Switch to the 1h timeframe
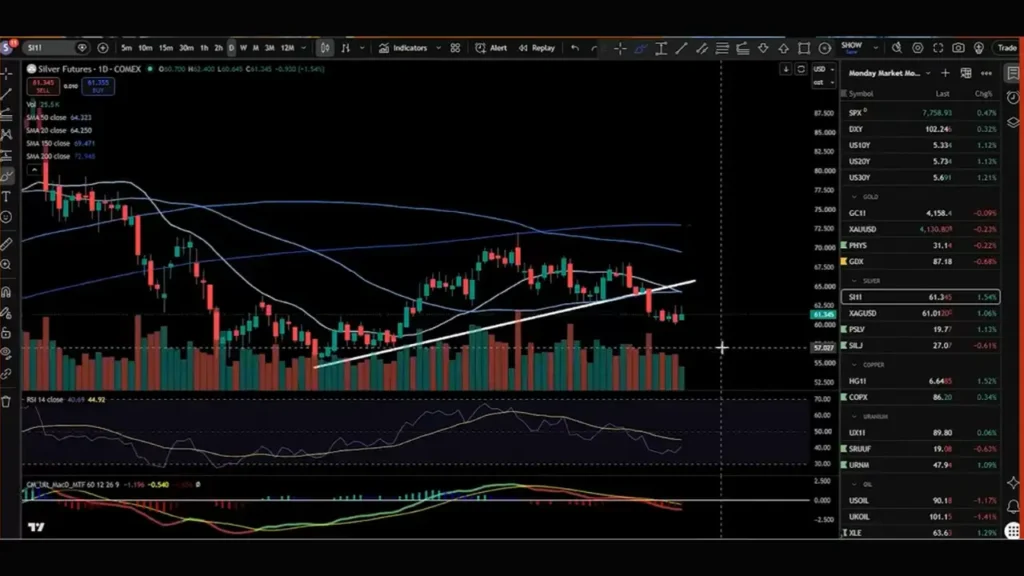This screenshot has height=576, width=1024. point(204,48)
